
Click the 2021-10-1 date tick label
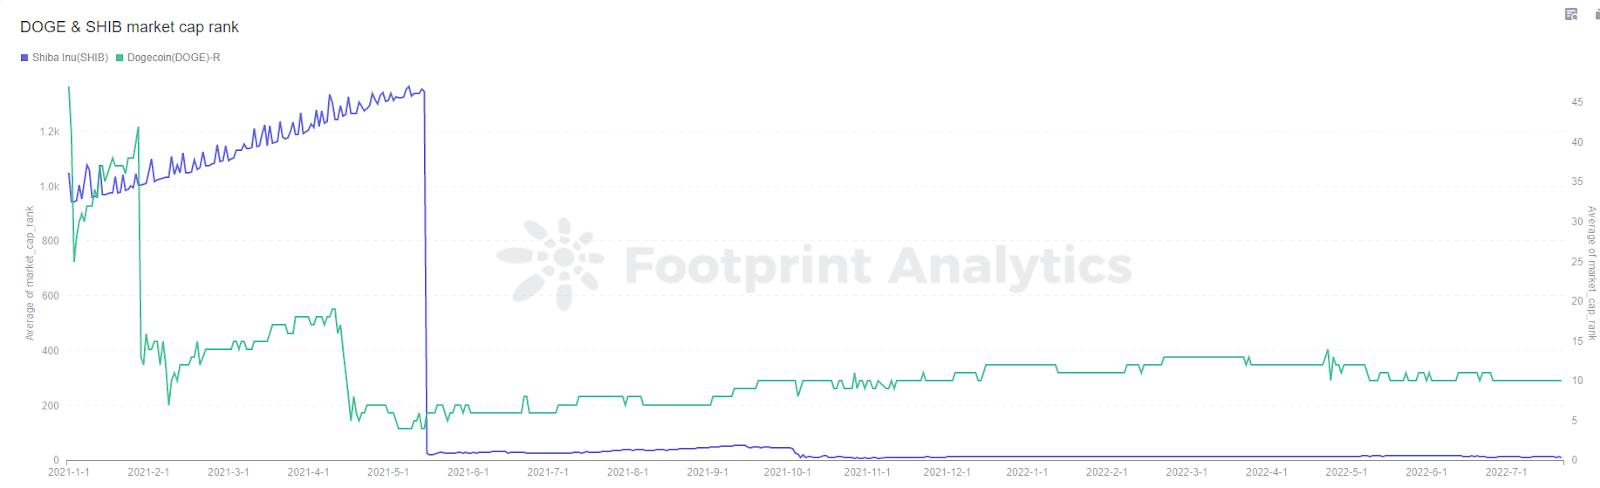[788, 472]
